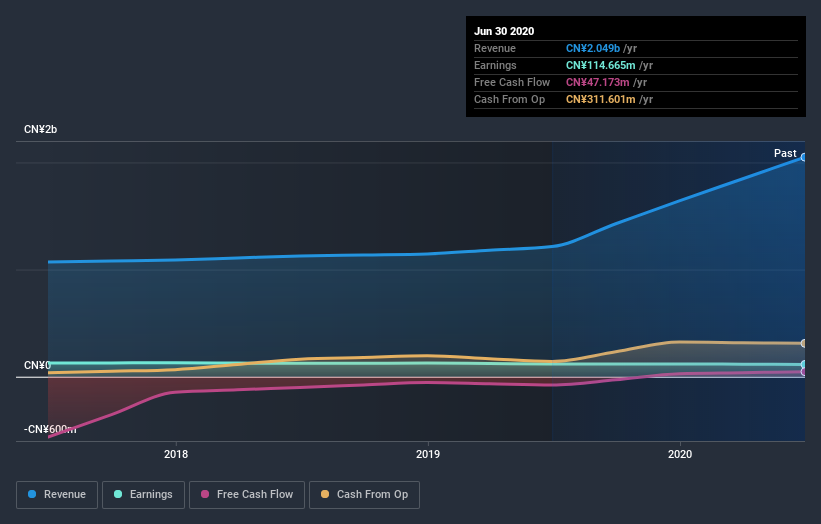Click the Revenue row label in tooltip

coord(495,48)
